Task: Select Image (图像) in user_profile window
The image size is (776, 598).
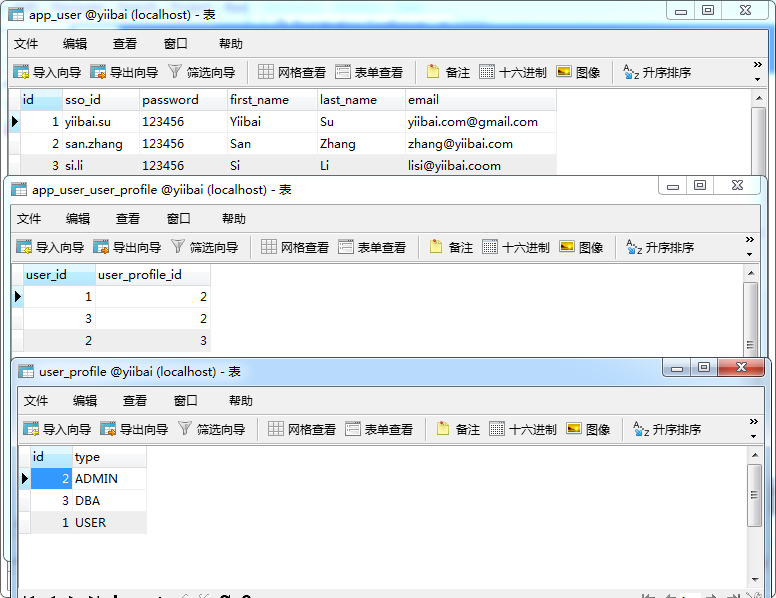Action: tap(588, 429)
